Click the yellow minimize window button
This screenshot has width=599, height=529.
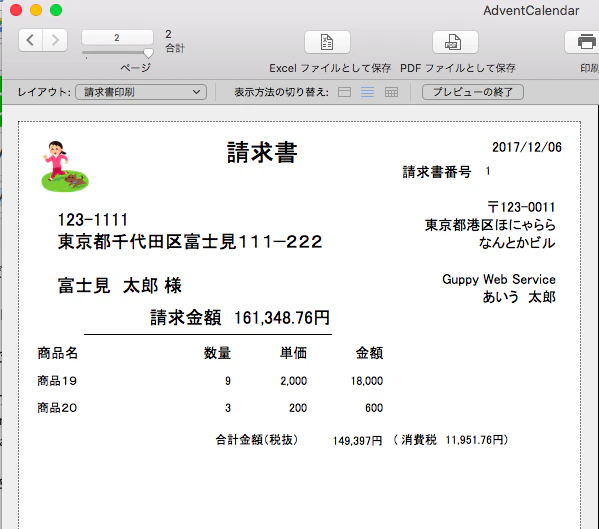(36, 10)
